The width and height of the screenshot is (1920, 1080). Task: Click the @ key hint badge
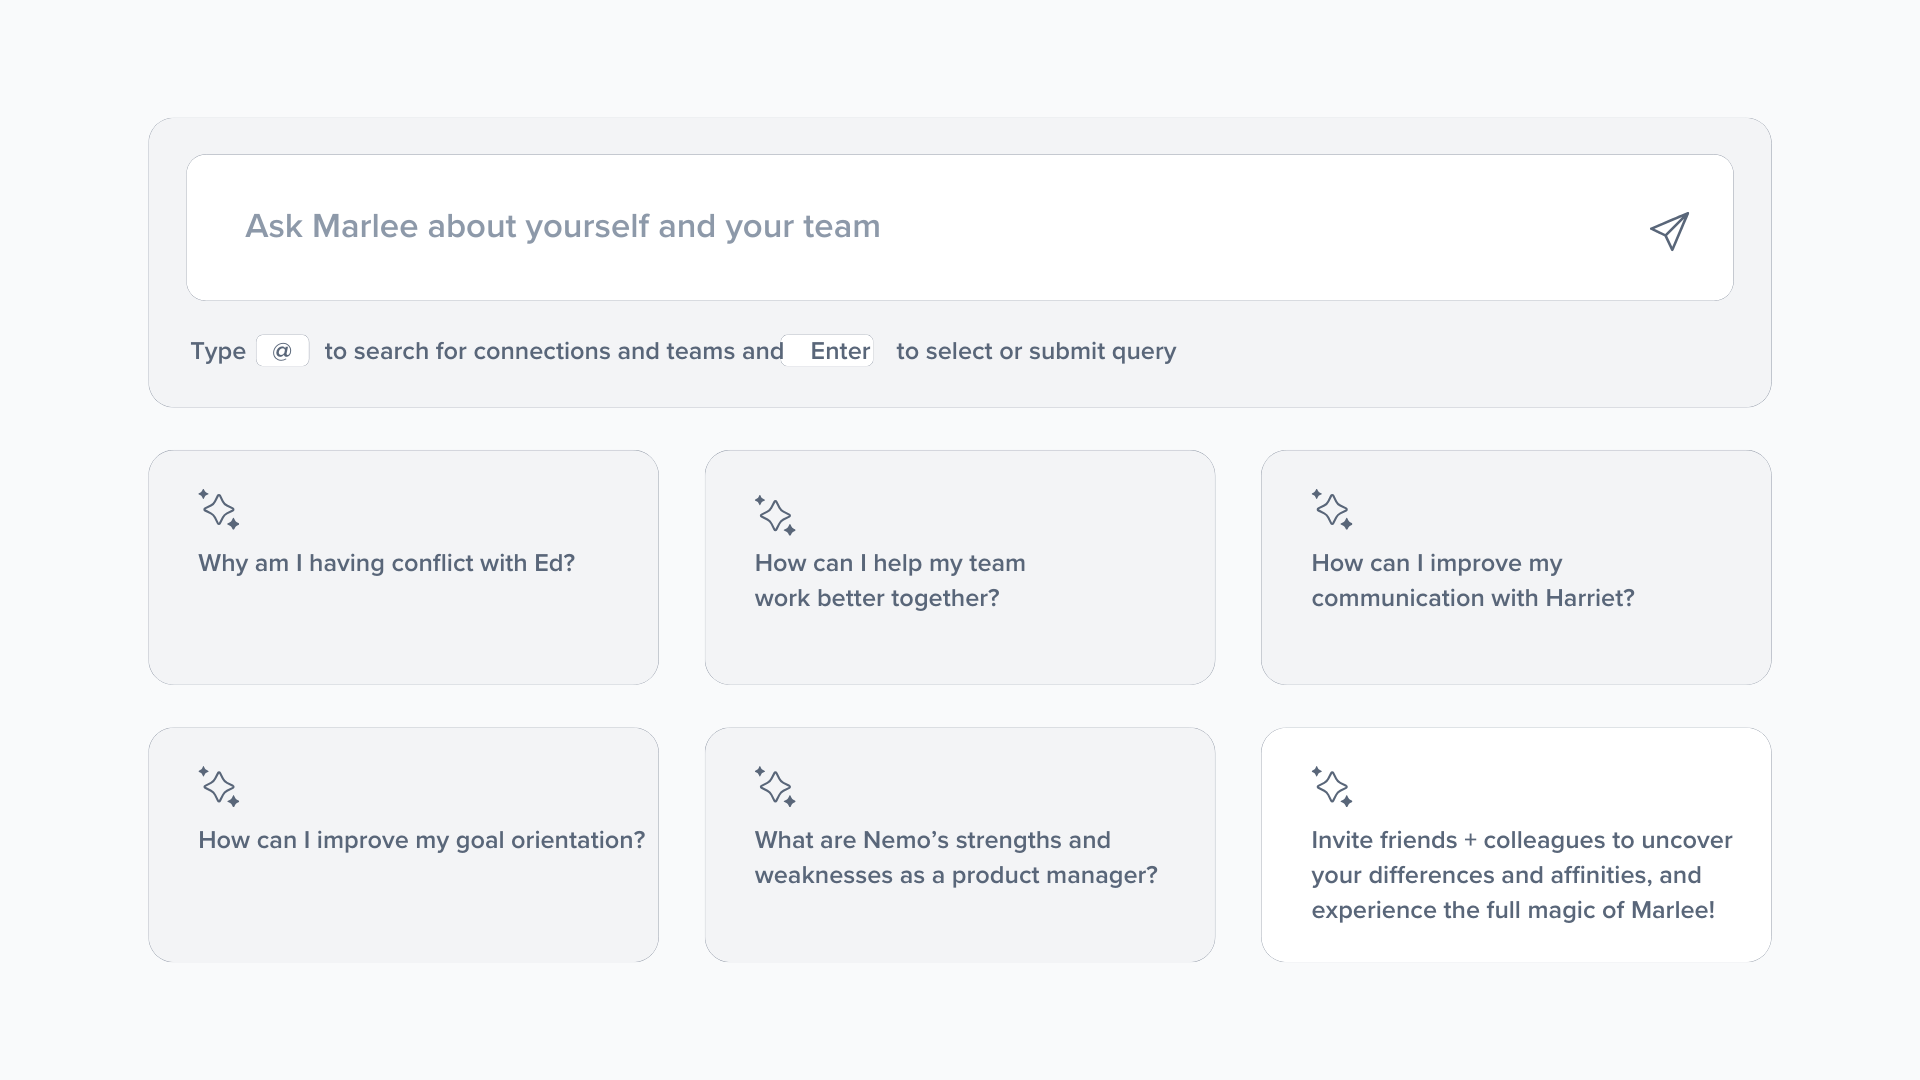(x=282, y=351)
